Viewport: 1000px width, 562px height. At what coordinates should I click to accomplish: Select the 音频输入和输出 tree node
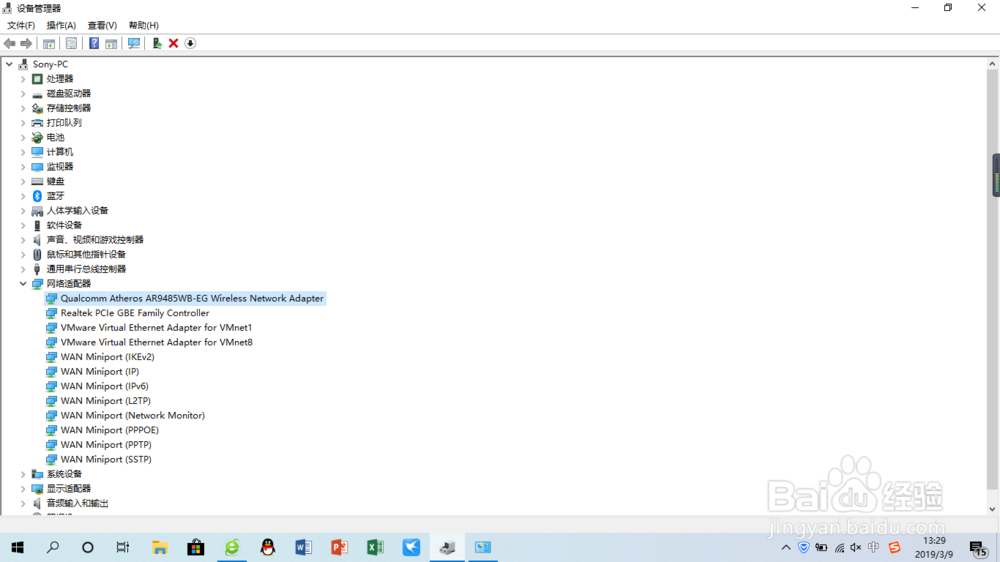click(77, 504)
